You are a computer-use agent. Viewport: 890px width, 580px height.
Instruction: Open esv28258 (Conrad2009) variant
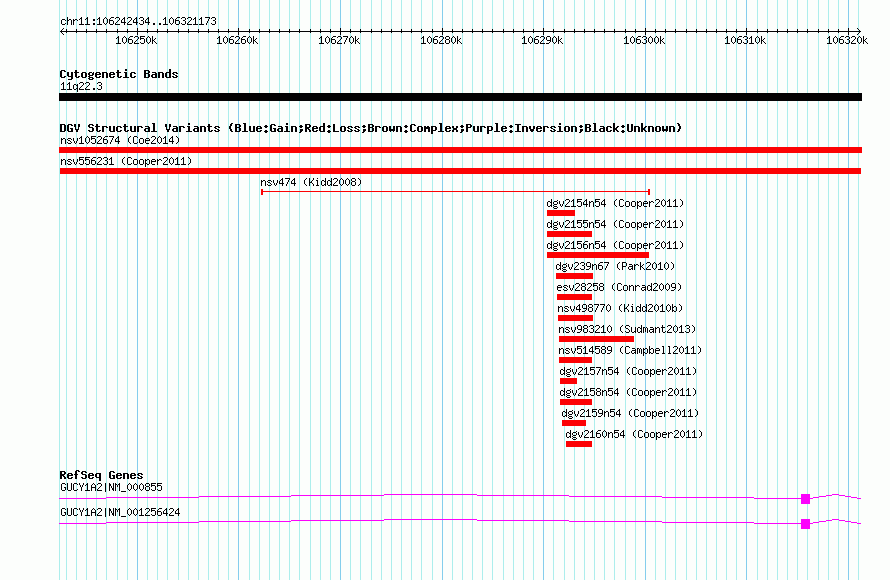pos(619,287)
